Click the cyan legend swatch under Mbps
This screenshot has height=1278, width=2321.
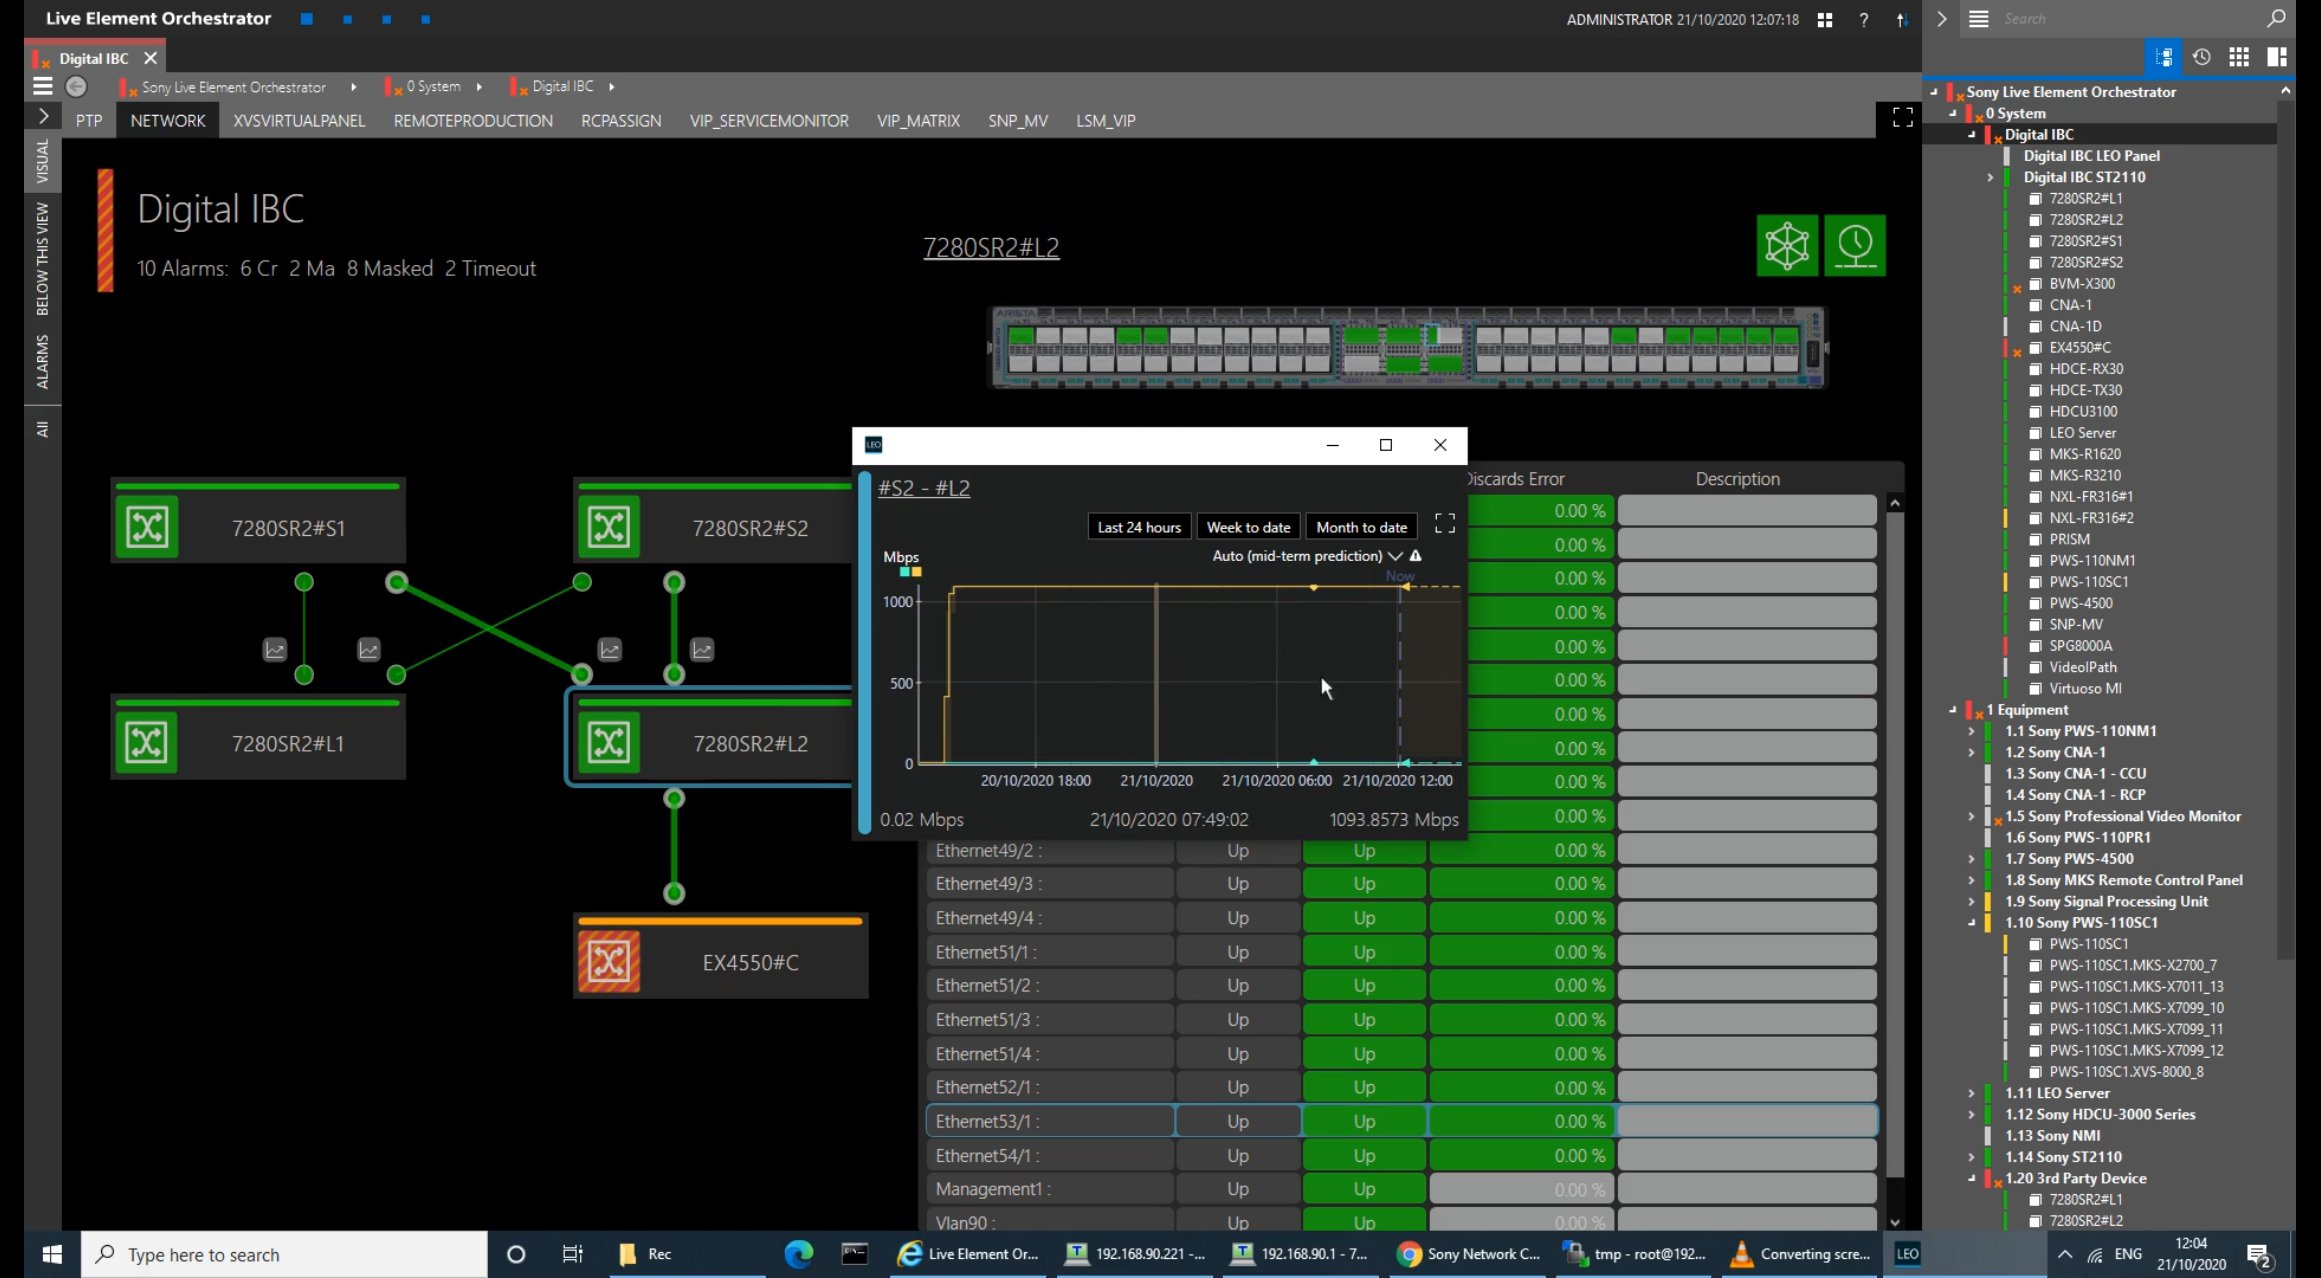coord(905,572)
